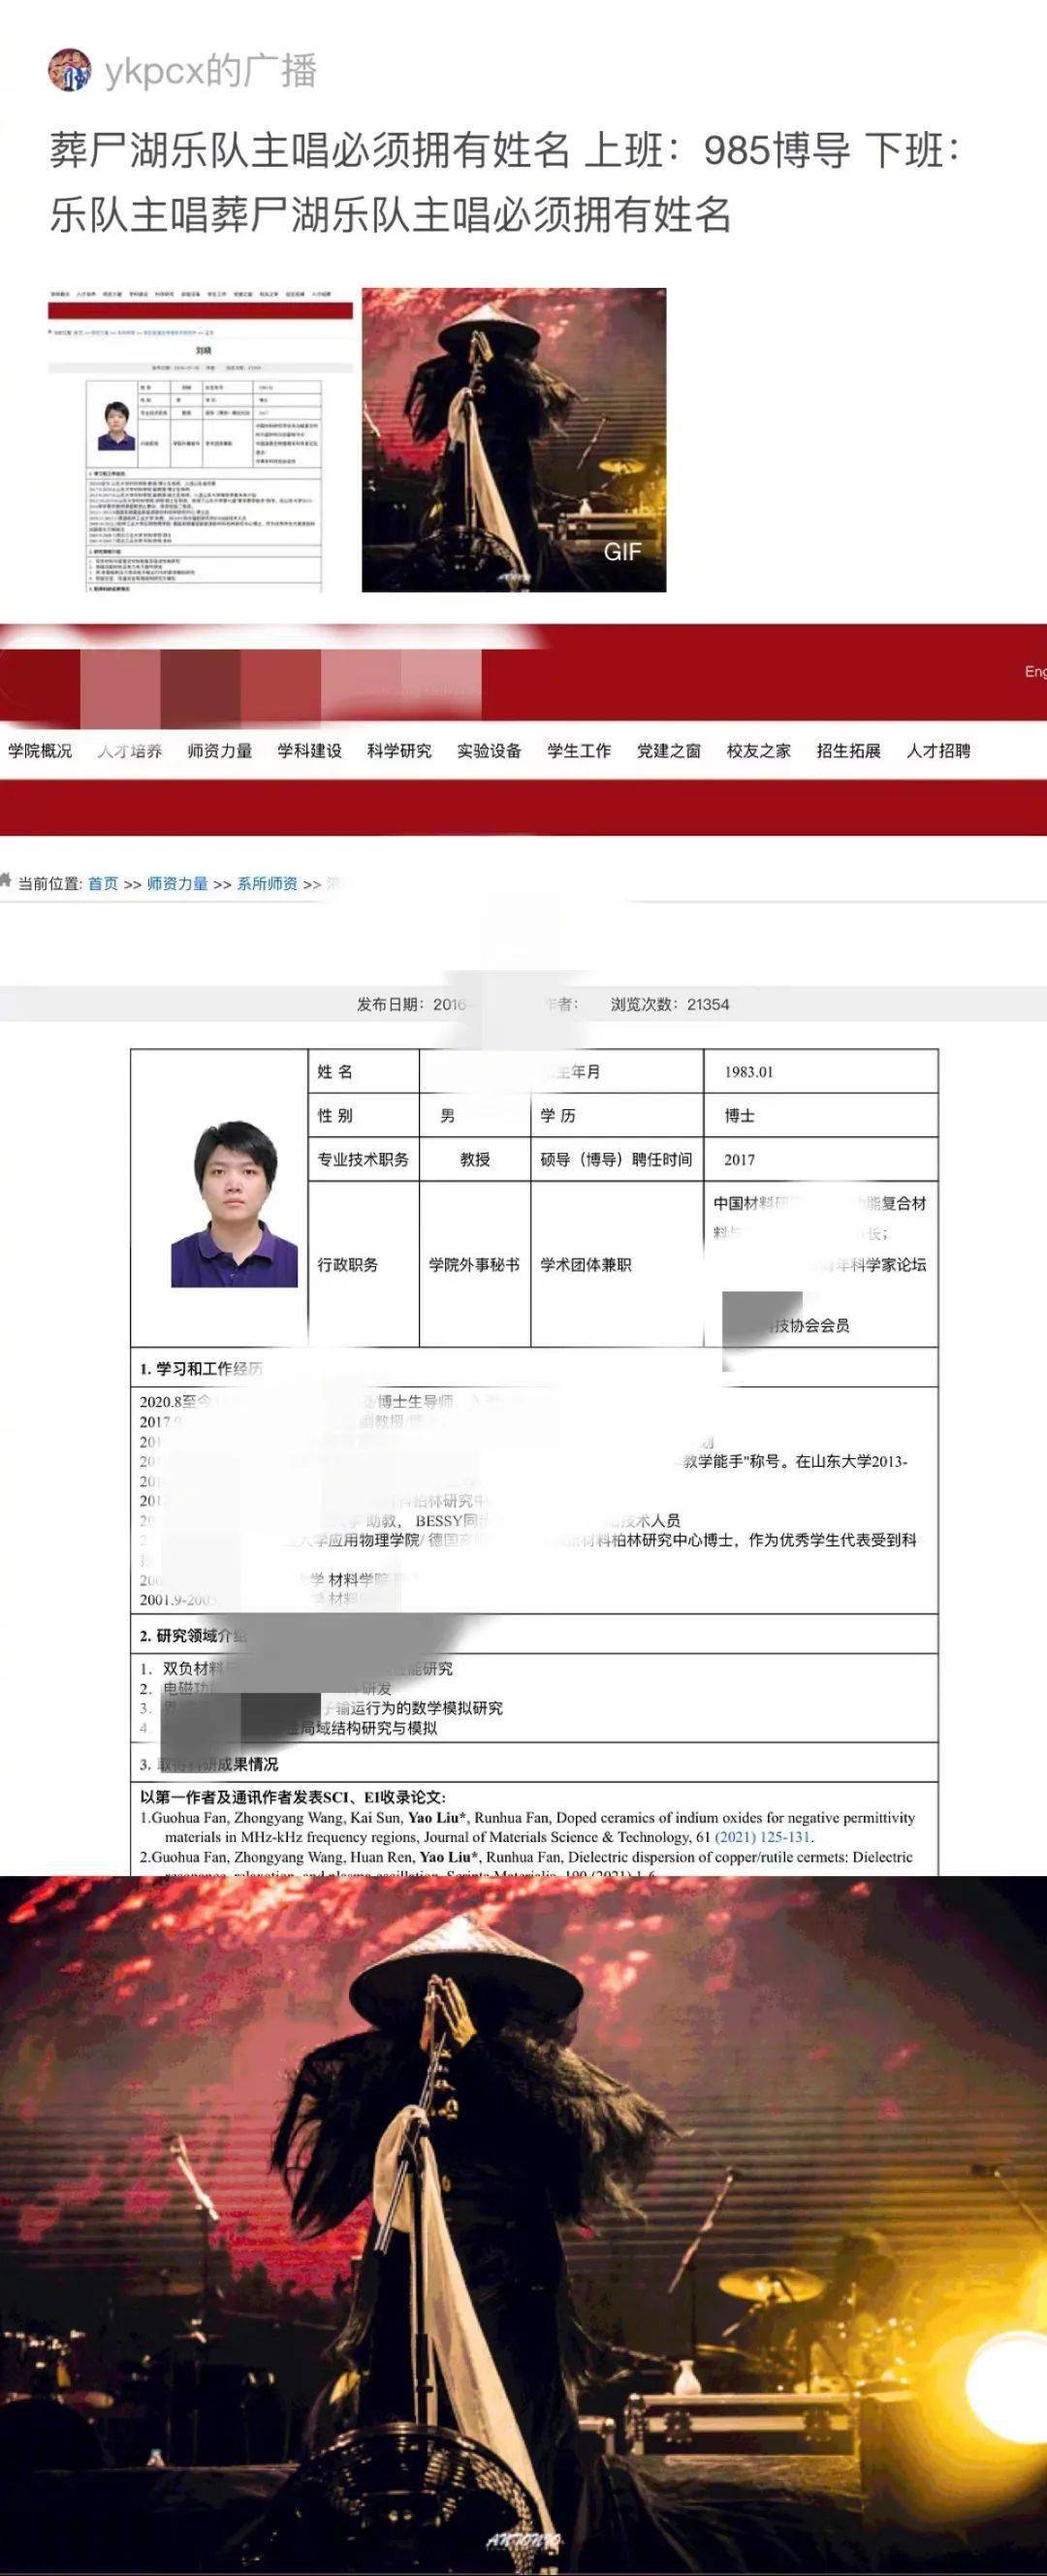Open the ykpcx user avatar
The width and height of the screenshot is (1047, 2576).
coord(70,71)
